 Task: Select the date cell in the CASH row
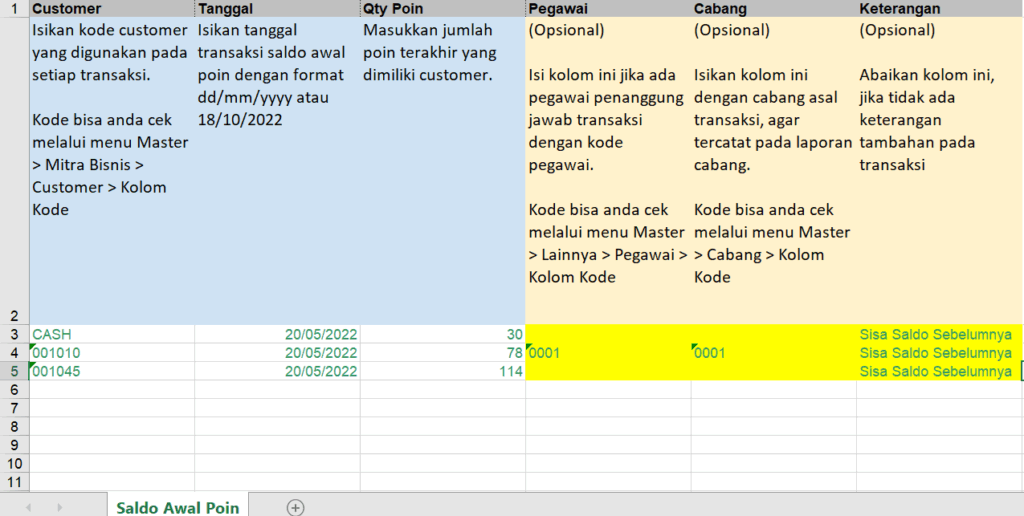pyautogui.click(x=277, y=334)
